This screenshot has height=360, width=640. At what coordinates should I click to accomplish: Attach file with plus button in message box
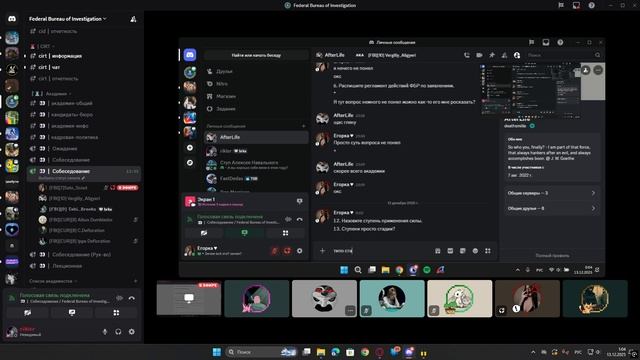[x=322, y=251]
